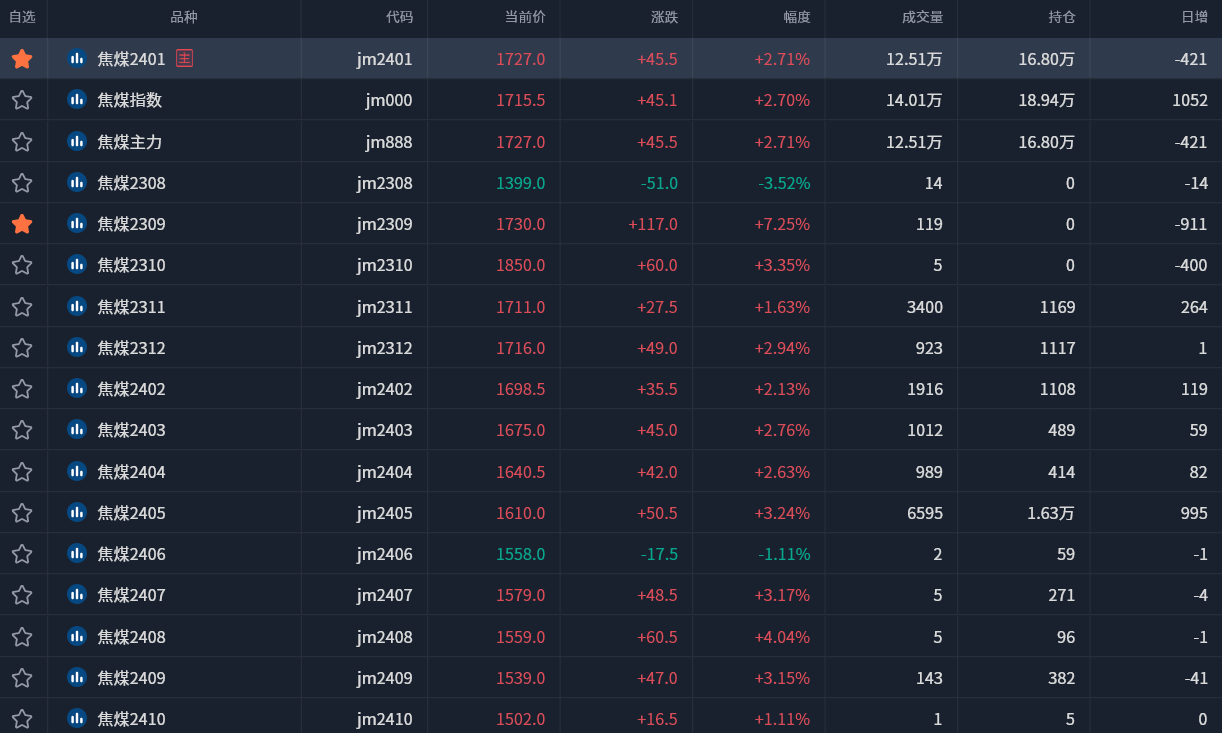Open chart icon for 焦煤2308
The width and height of the screenshot is (1222, 733).
[77, 182]
